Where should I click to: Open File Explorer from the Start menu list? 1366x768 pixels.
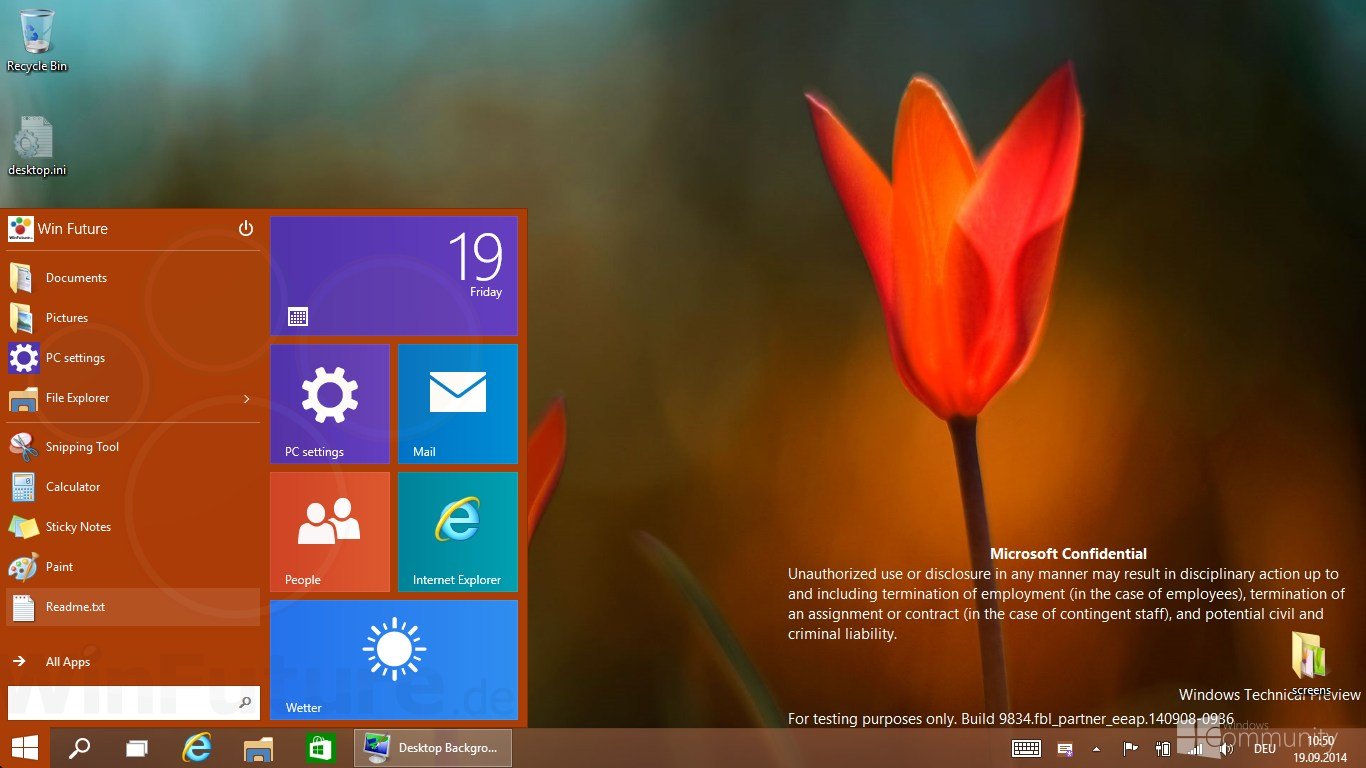[133, 398]
